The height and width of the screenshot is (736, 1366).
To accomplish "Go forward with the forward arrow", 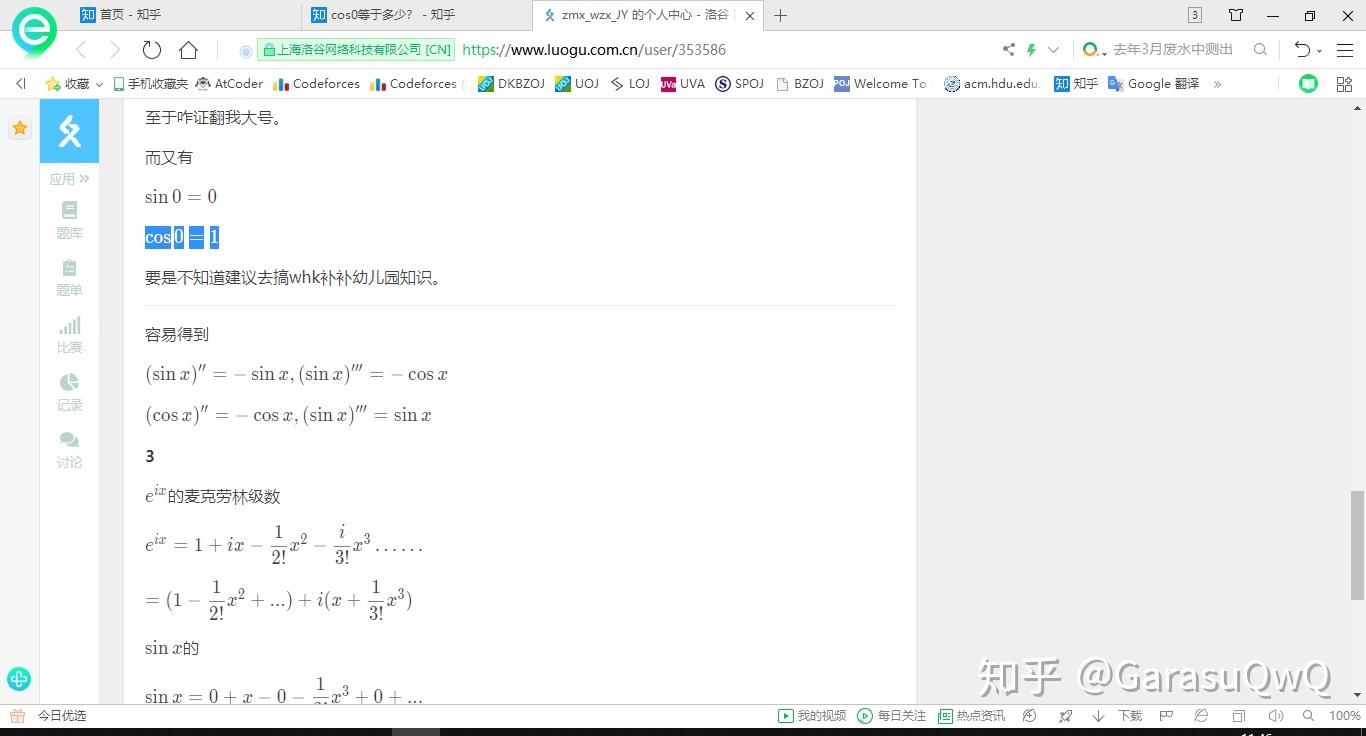I will click(x=115, y=50).
